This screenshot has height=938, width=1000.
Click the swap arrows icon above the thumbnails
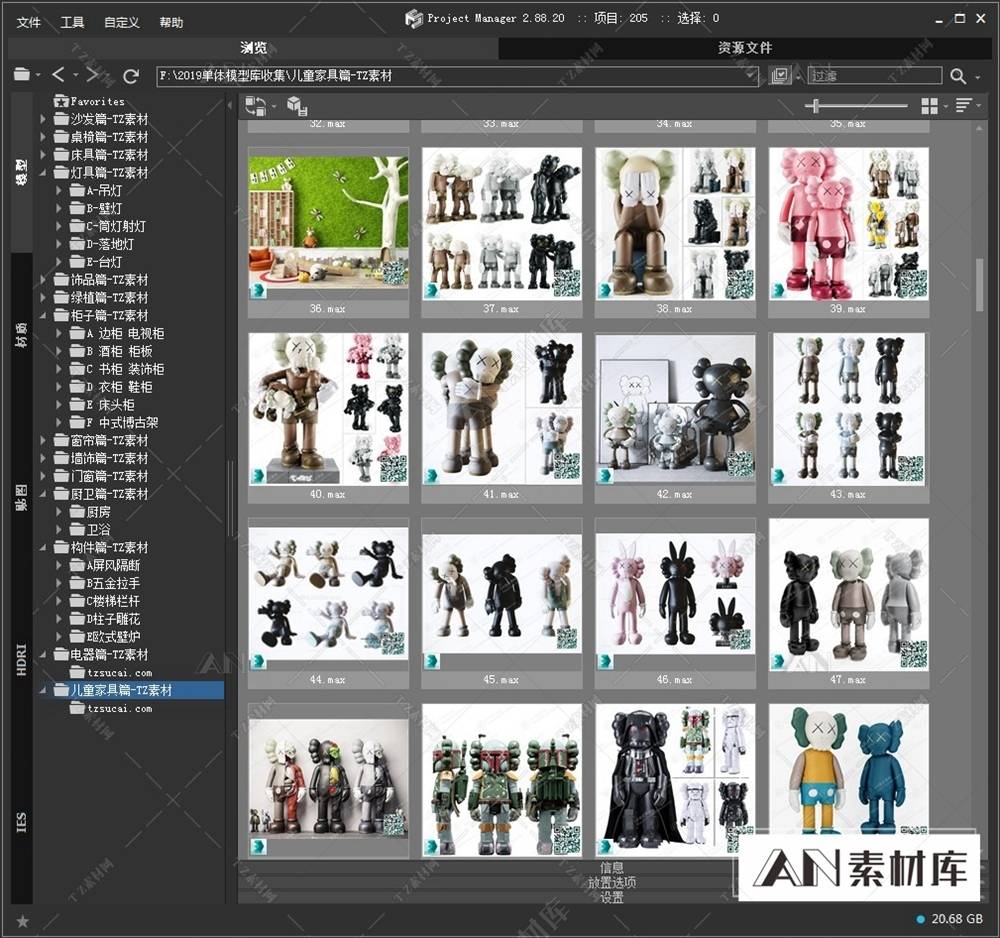point(256,106)
